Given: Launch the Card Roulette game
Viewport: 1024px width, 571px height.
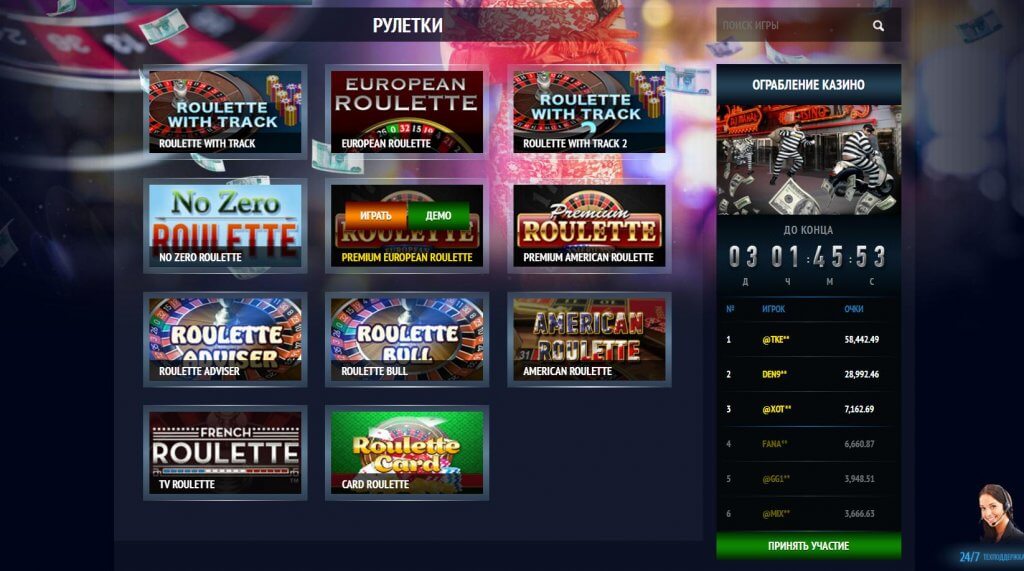Looking at the screenshot, I should 407,452.
